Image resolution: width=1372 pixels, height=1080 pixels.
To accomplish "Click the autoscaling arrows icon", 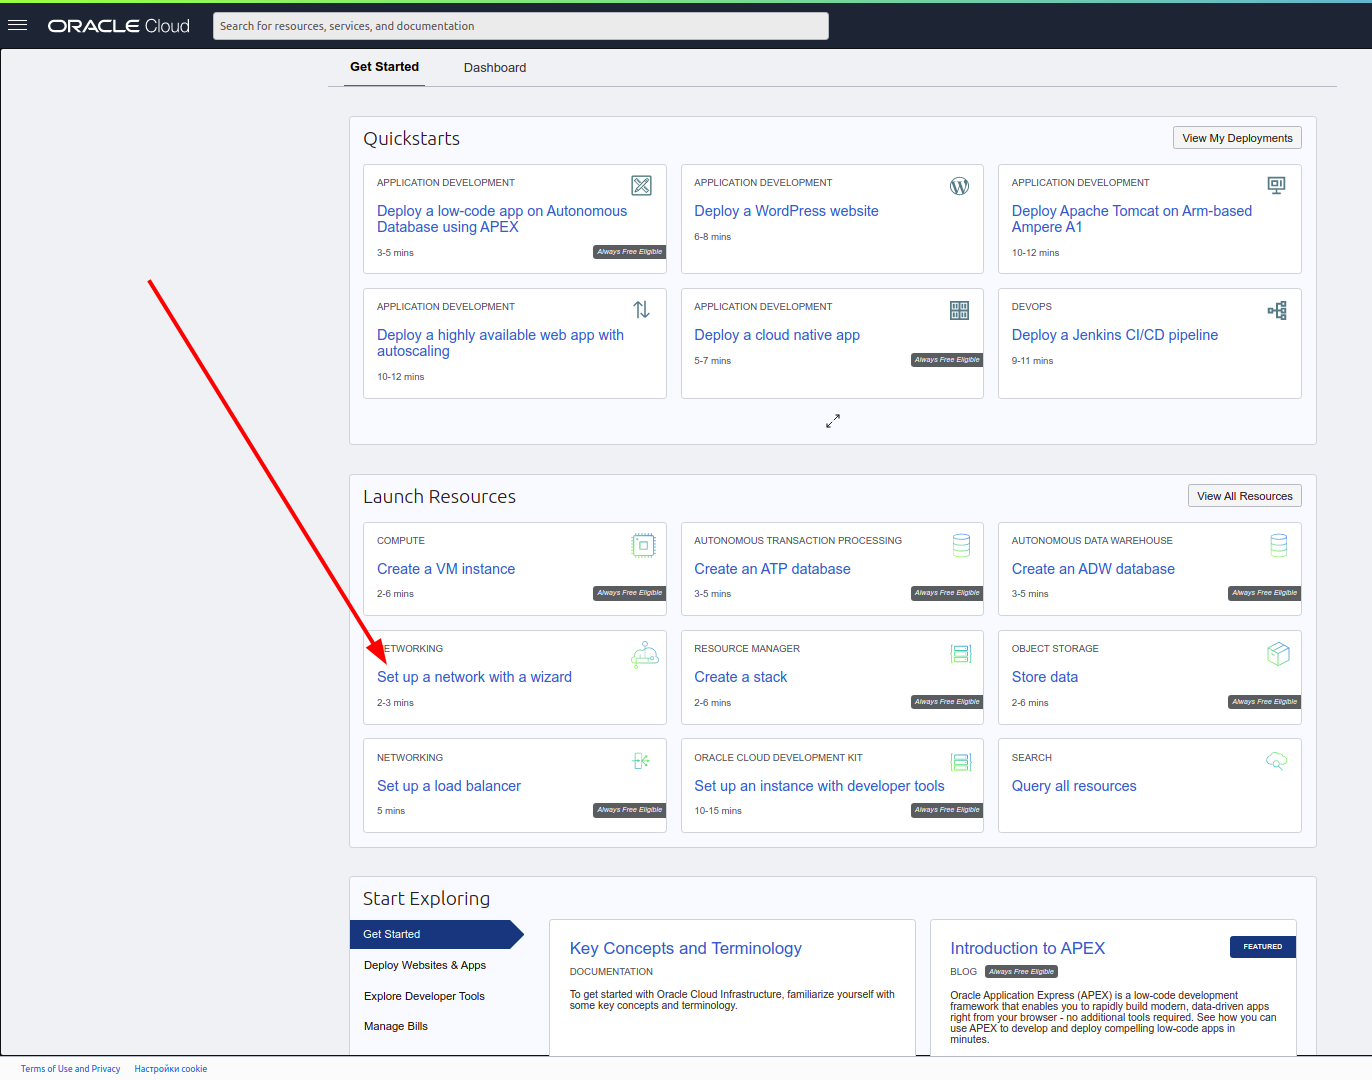I will click(x=641, y=309).
